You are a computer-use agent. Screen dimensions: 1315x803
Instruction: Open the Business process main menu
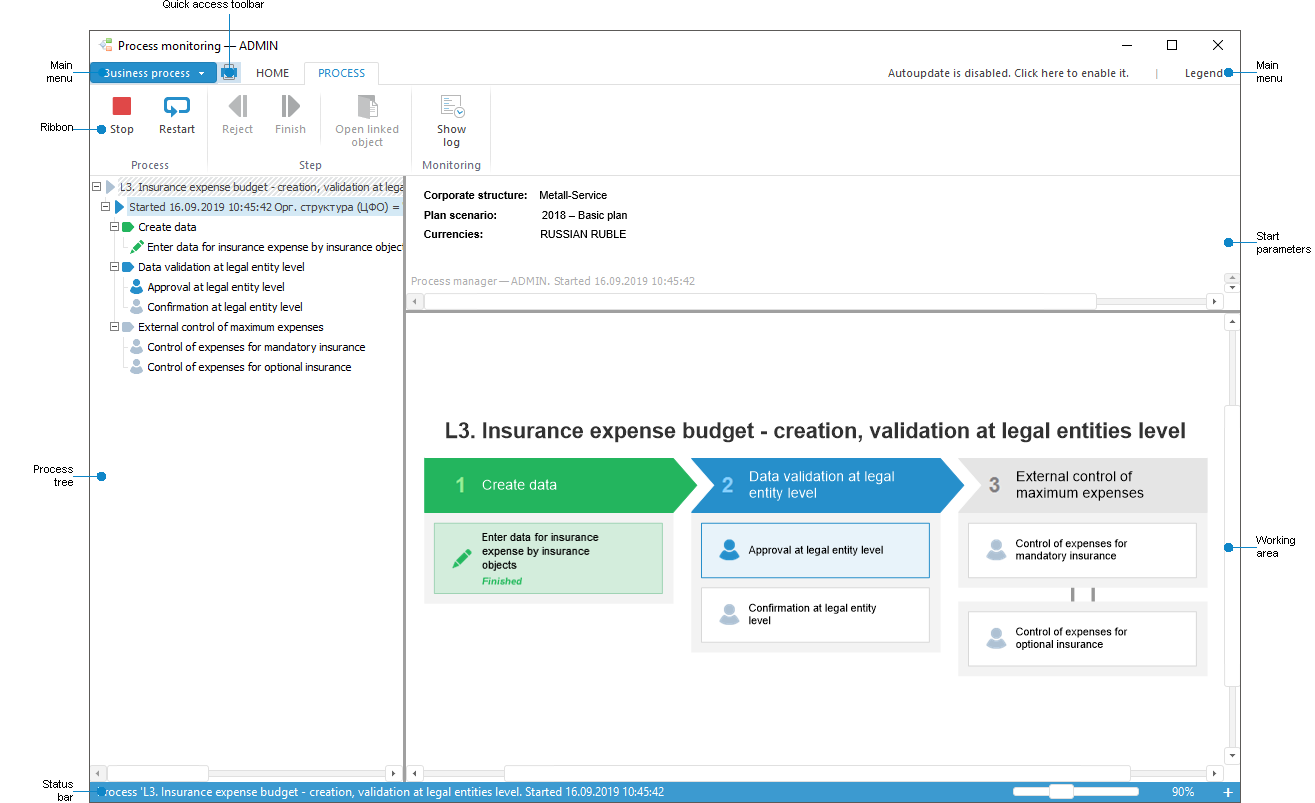(153, 73)
